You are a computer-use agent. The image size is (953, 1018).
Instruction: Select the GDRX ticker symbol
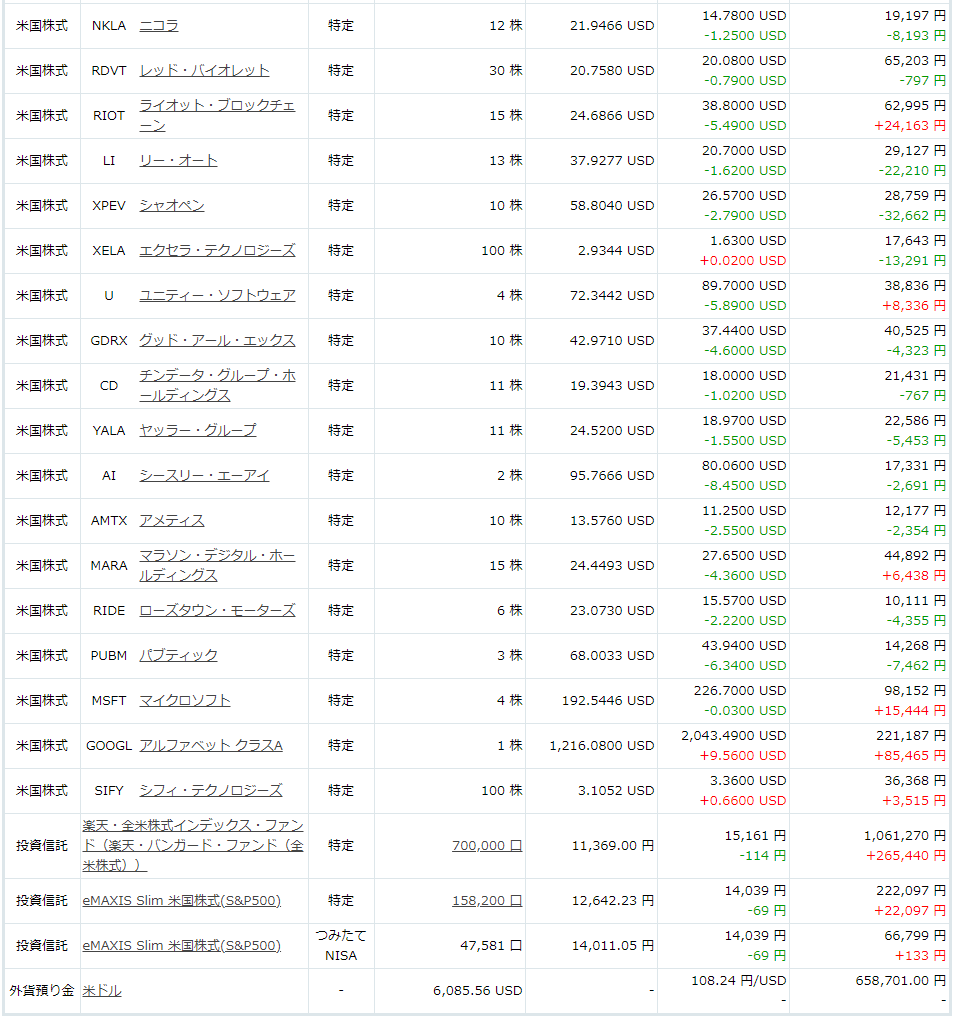click(108, 340)
